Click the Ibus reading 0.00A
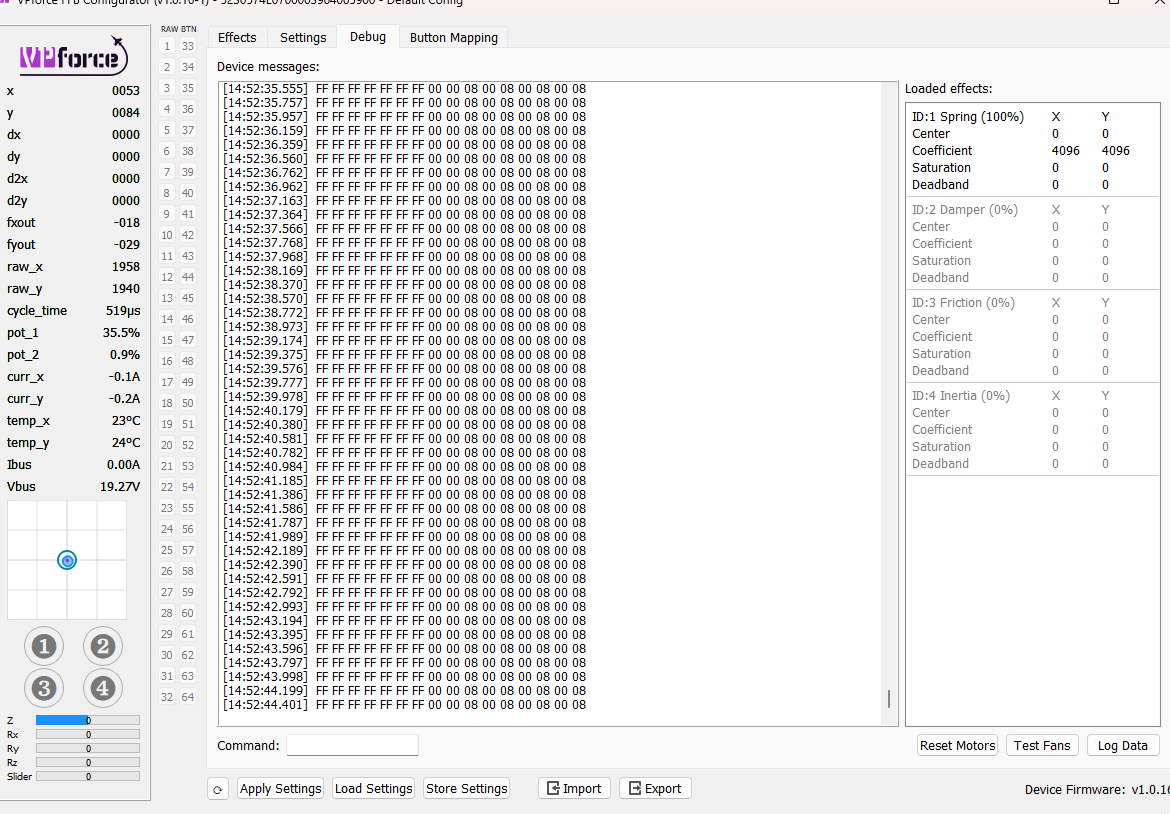 pos(123,465)
